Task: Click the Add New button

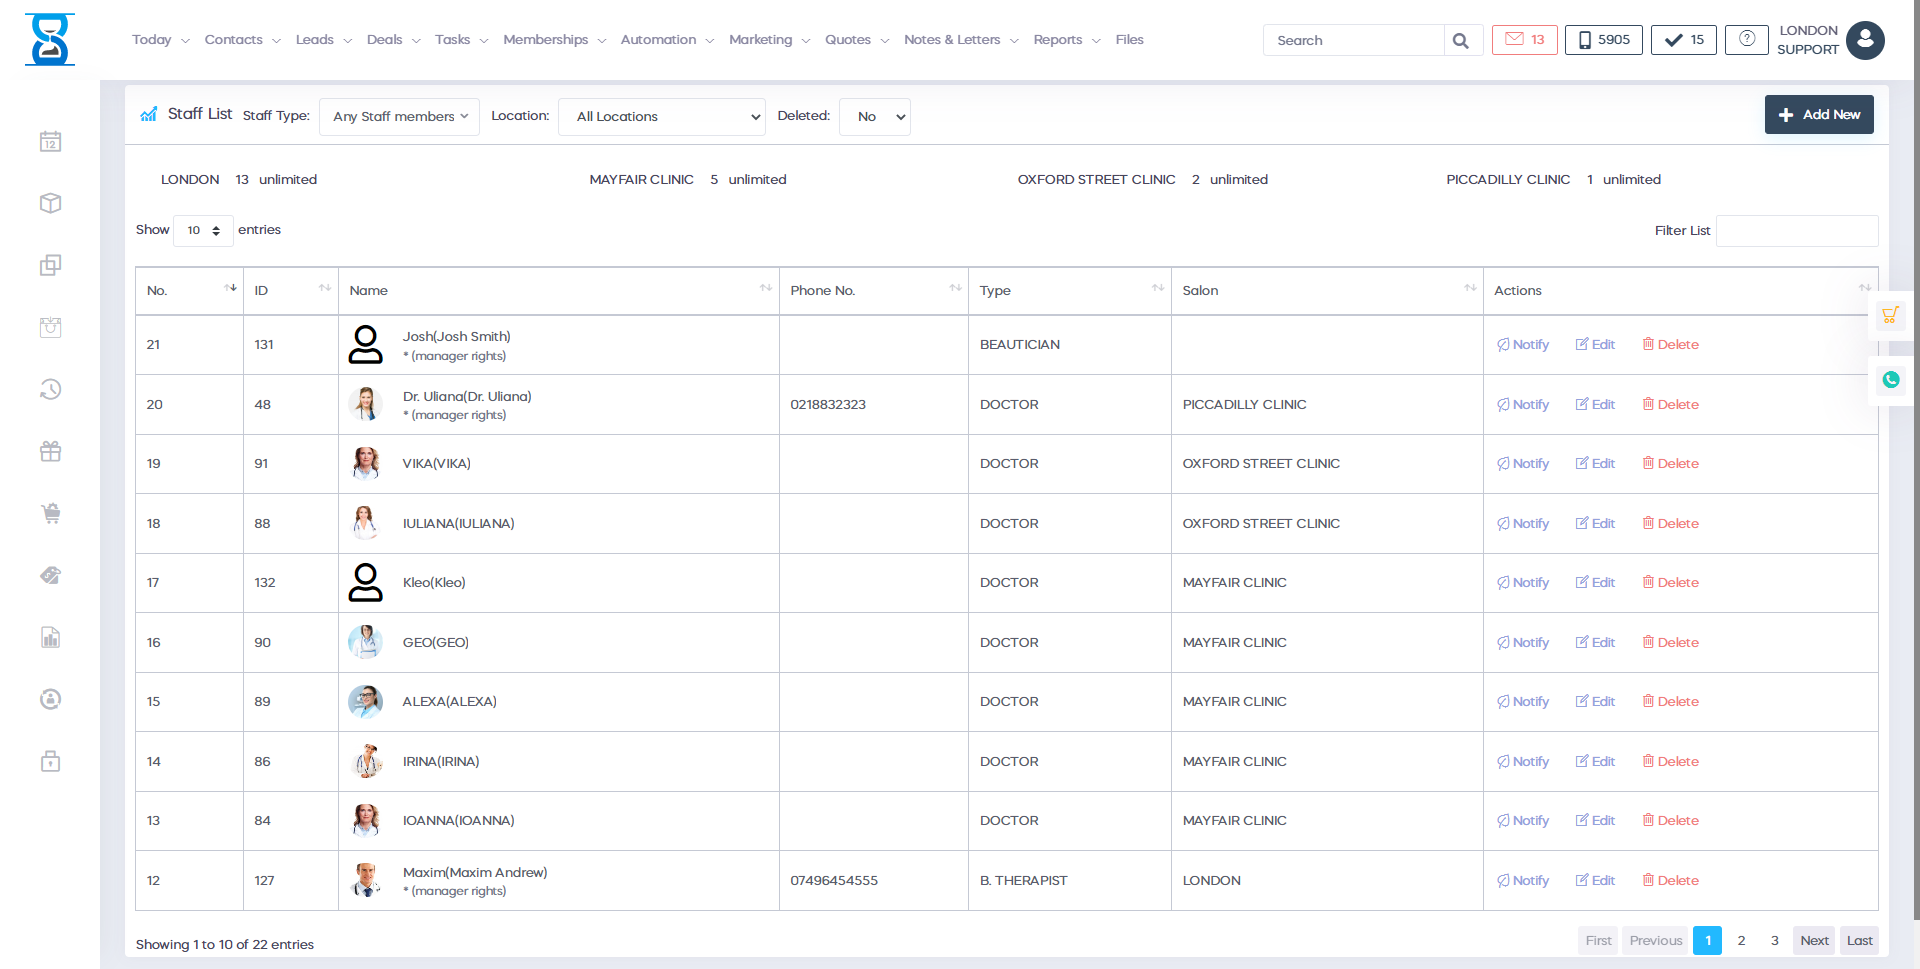Action: 1818,115
